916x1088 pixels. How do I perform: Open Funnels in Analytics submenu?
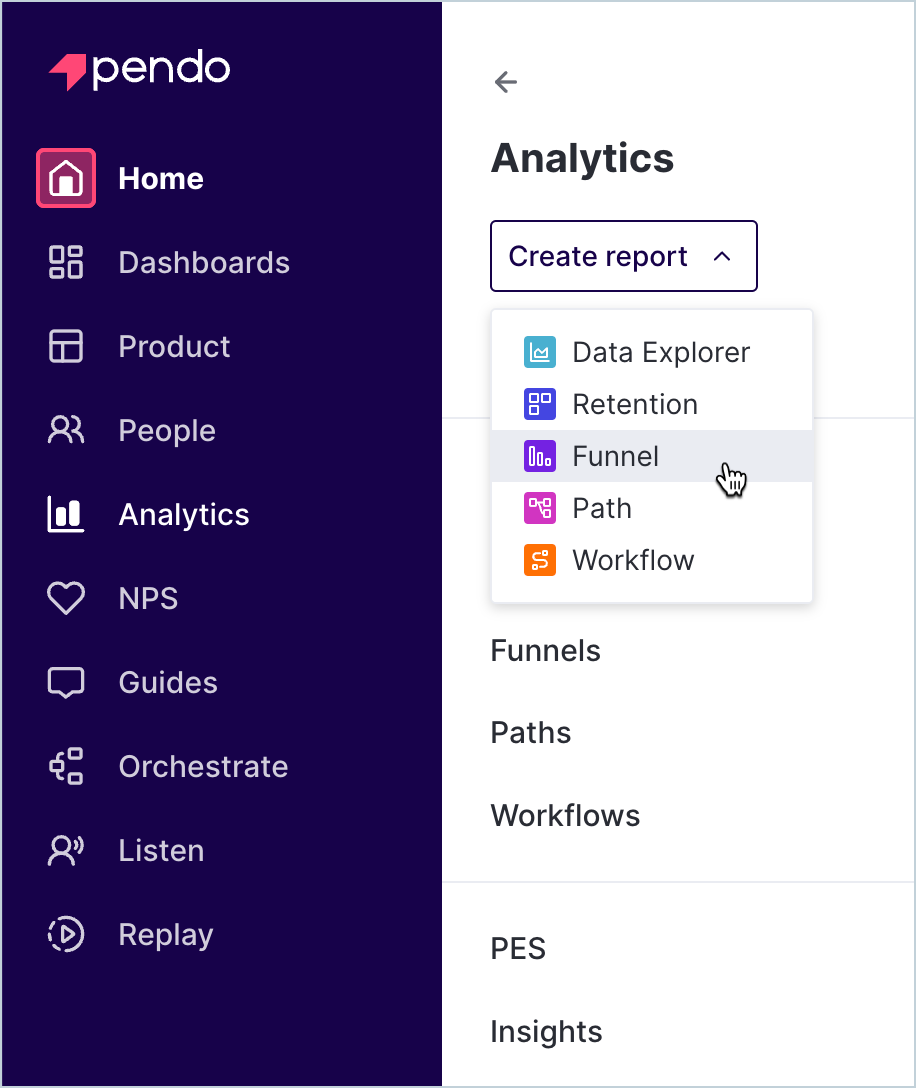pyautogui.click(x=545, y=651)
